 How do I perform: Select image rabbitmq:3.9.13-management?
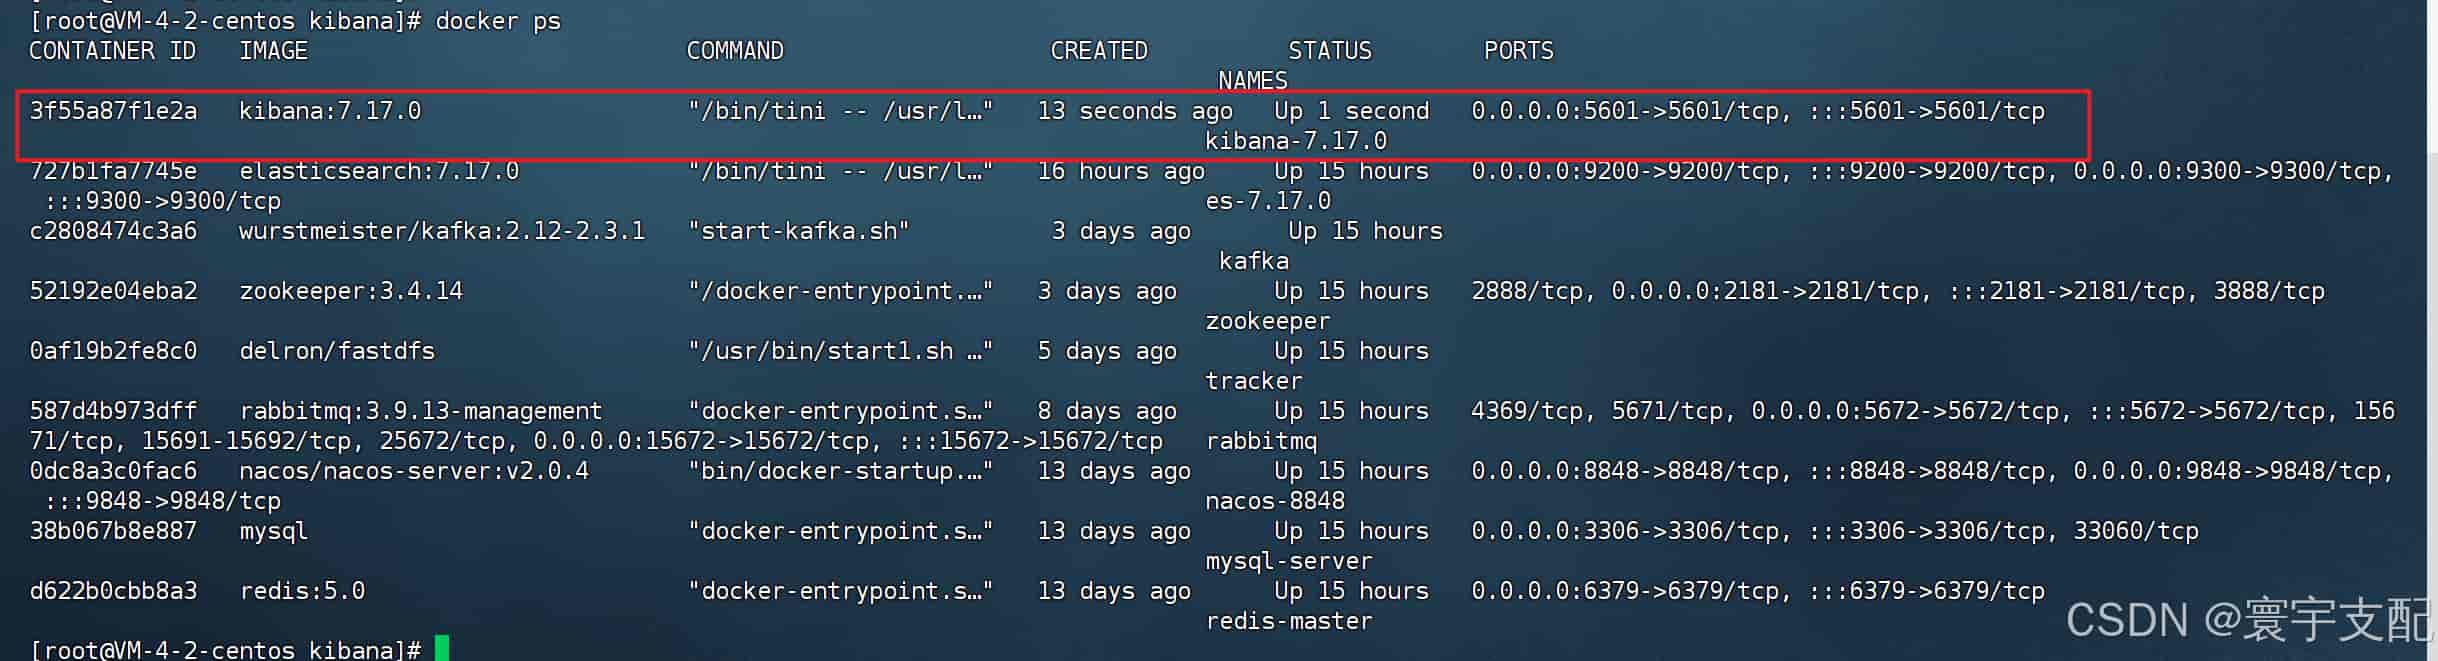421,411
